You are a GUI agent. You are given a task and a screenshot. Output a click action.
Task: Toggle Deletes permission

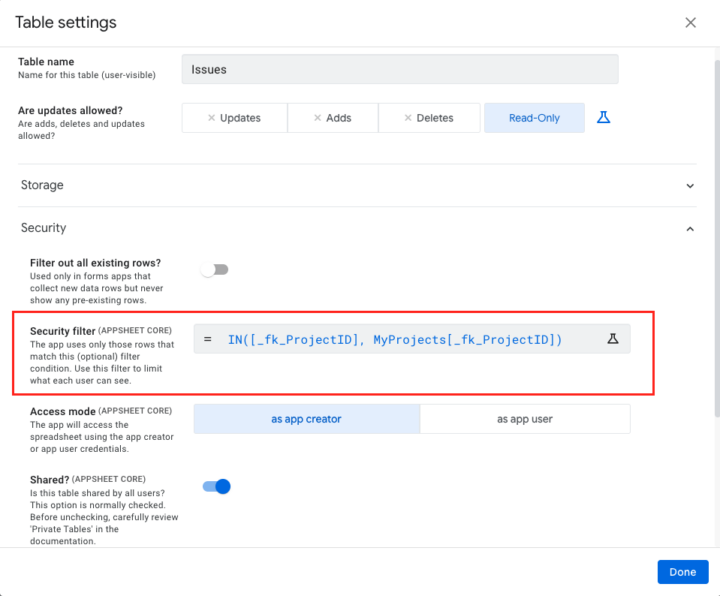coord(429,118)
